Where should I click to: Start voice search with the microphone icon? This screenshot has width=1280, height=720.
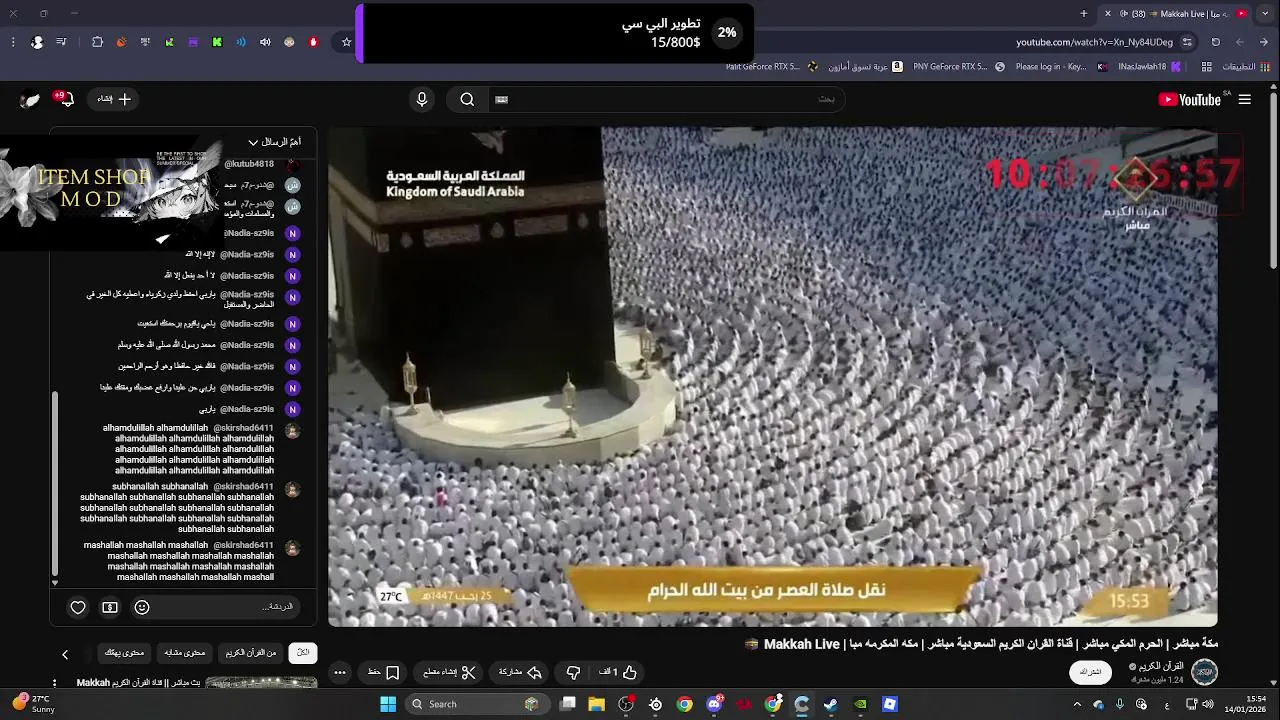[422, 99]
